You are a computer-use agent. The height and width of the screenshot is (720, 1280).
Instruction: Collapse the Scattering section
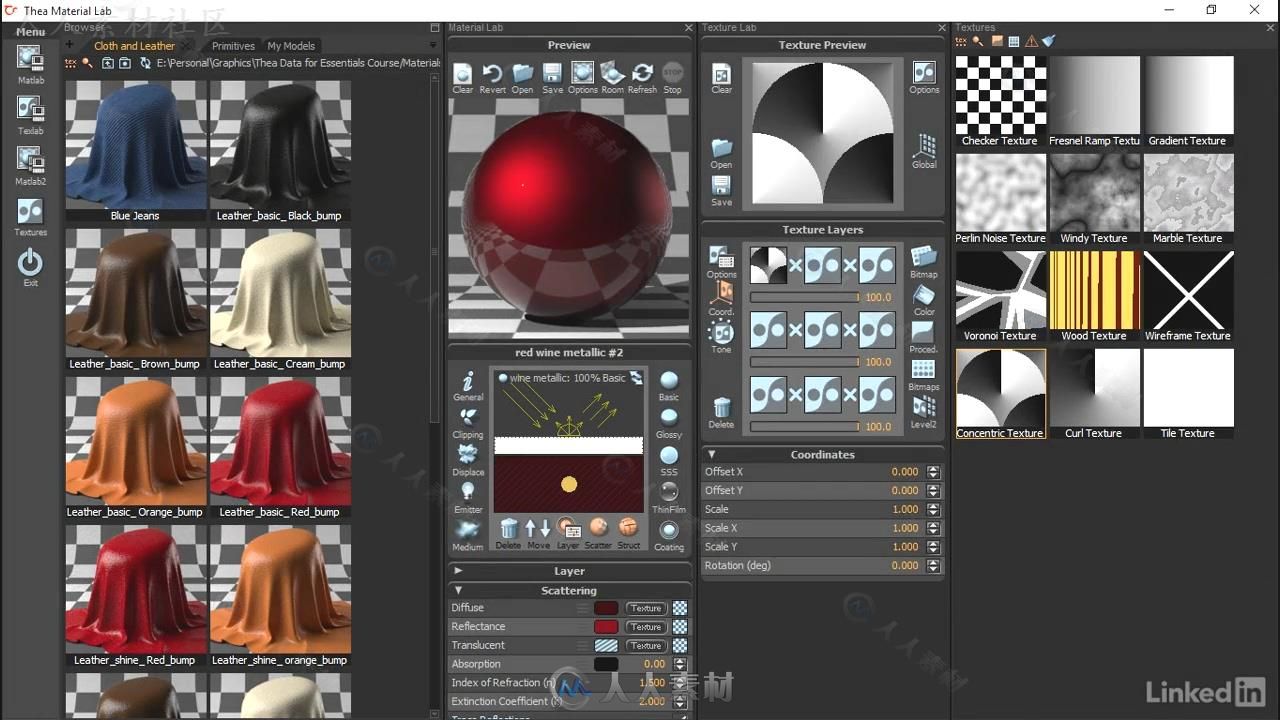[458, 590]
